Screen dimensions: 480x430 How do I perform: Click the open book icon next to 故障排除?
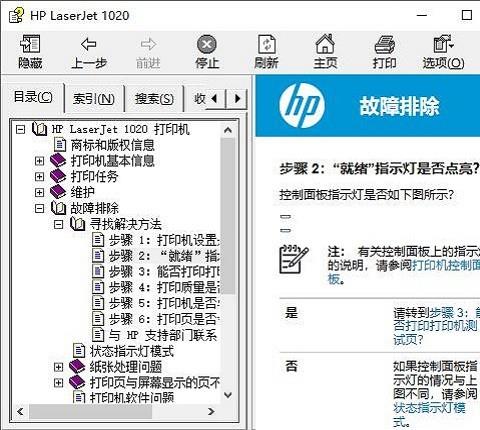(x=58, y=208)
